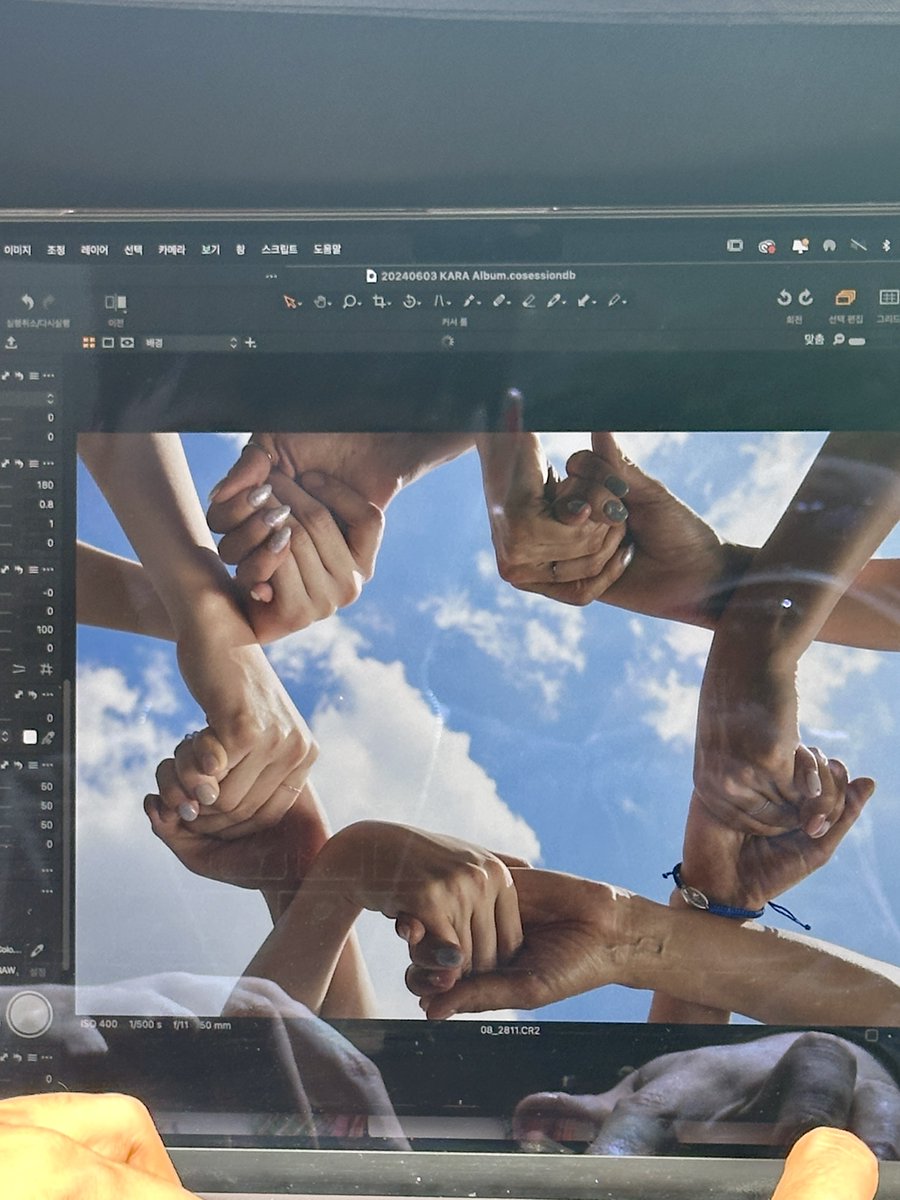Select the Pan hand tool
900x1200 pixels.
click(321, 301)
